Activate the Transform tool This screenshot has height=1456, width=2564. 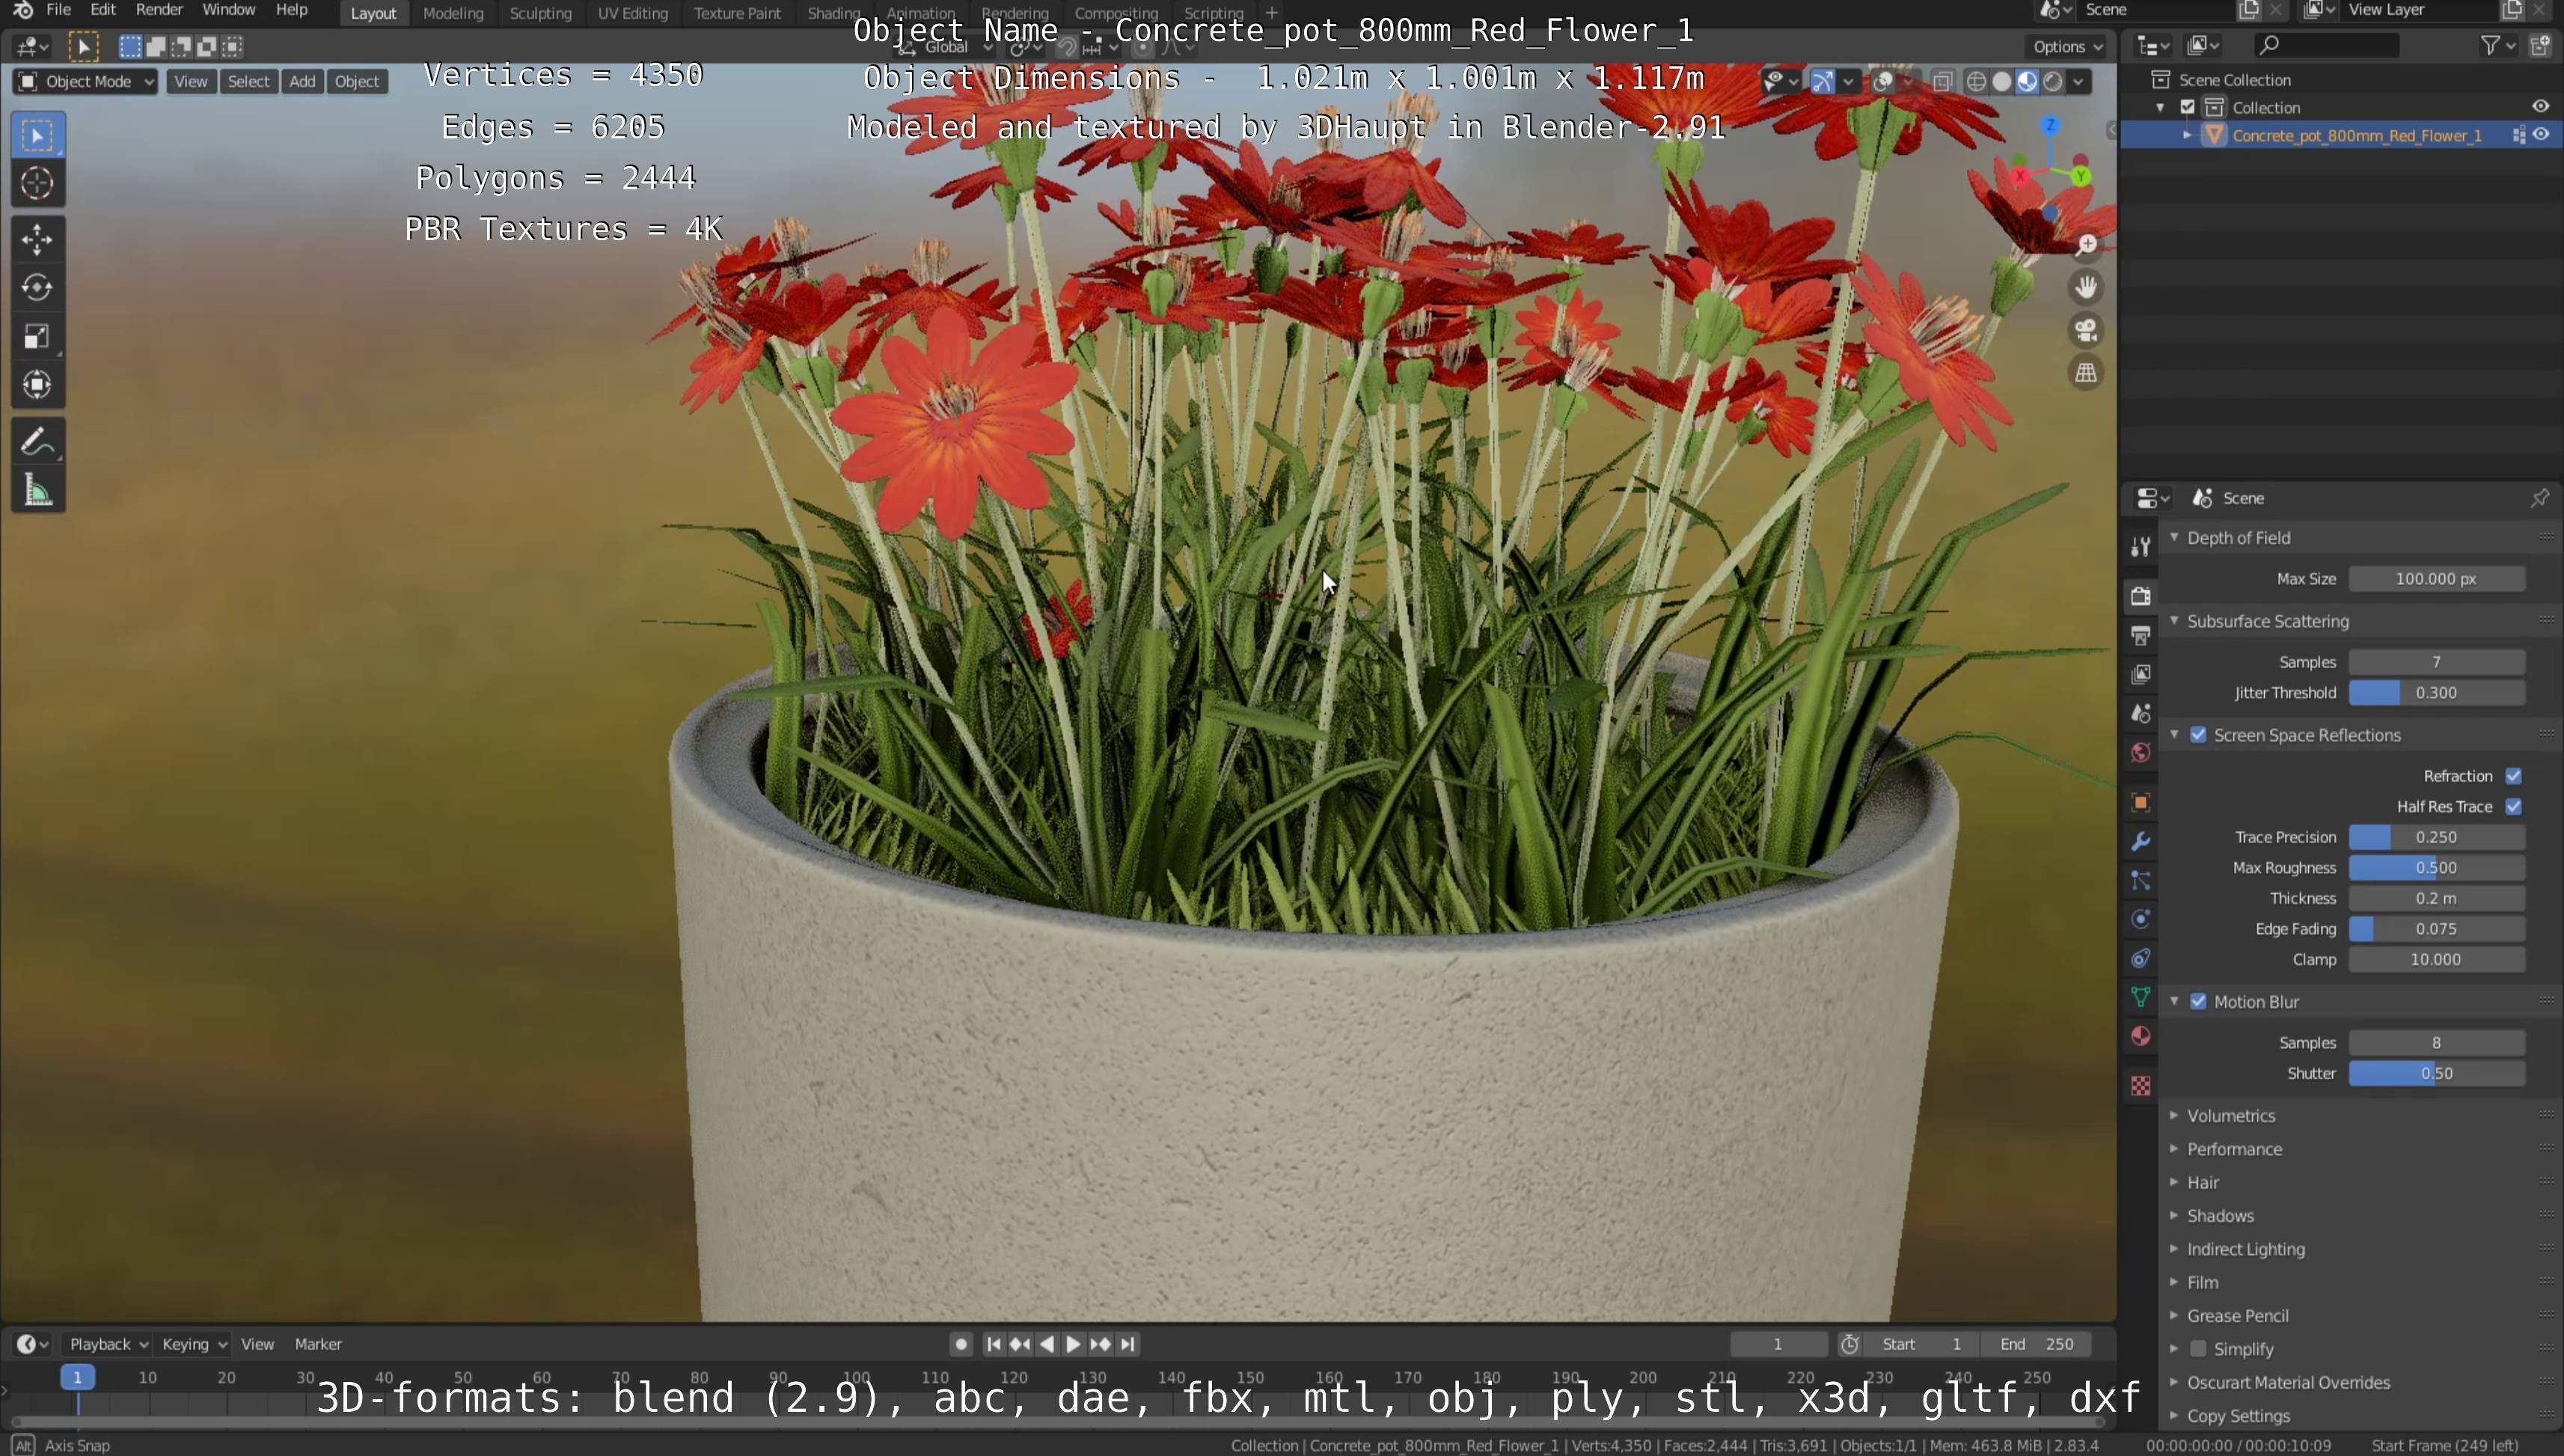[37, 384]
